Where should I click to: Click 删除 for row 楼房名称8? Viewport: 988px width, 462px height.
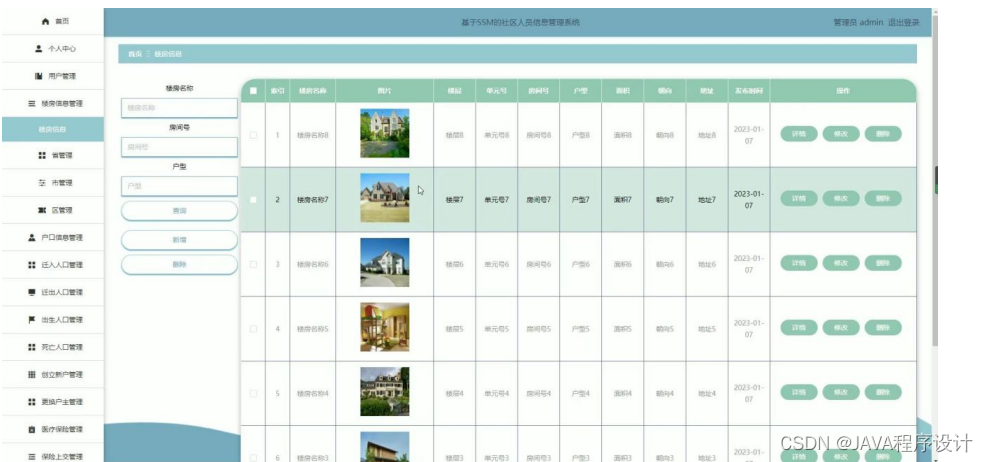pyautogui.click(x=883, y=134)
